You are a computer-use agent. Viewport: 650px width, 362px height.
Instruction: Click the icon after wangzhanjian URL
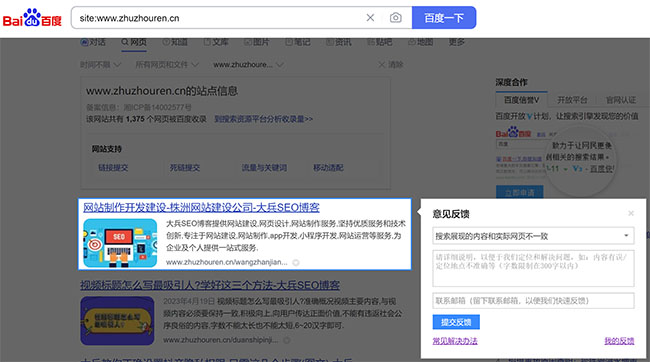pyautogui.click(x=296, y=262)
